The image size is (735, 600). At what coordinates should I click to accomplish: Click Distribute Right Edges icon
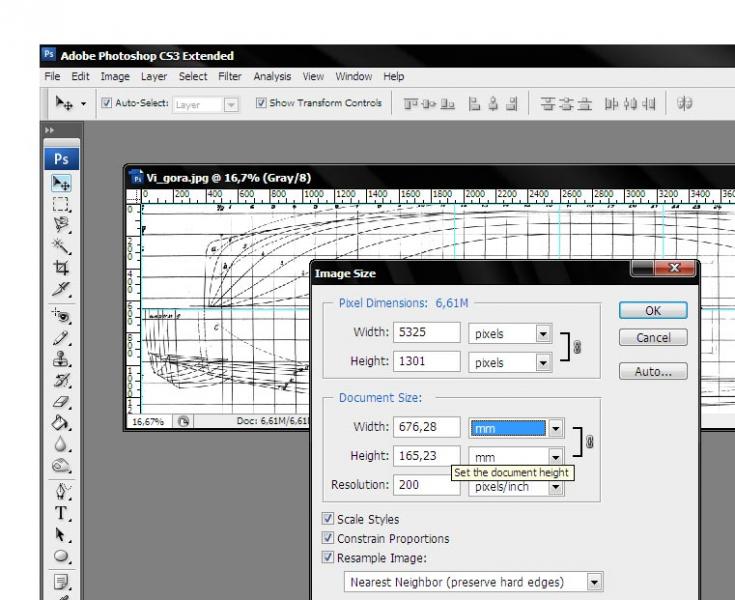(648, 104)
